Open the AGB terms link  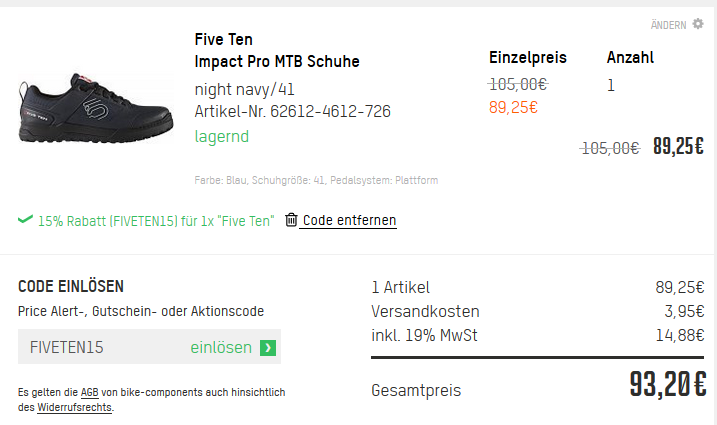[89, 393]
